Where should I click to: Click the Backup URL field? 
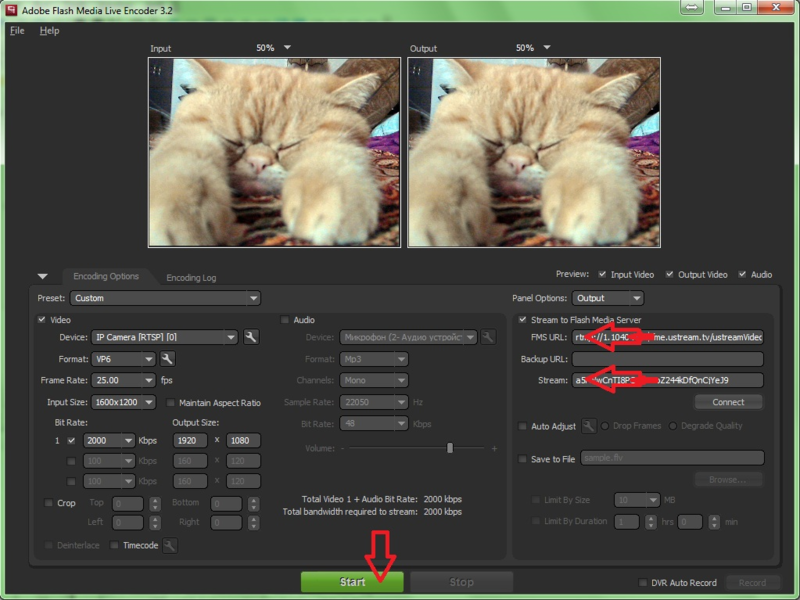(668, 359)
